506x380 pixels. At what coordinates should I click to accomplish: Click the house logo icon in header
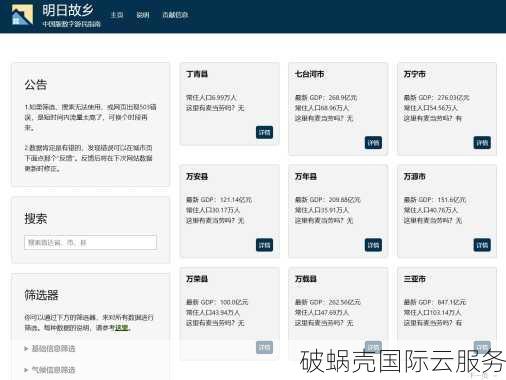(x=22, y=15)
